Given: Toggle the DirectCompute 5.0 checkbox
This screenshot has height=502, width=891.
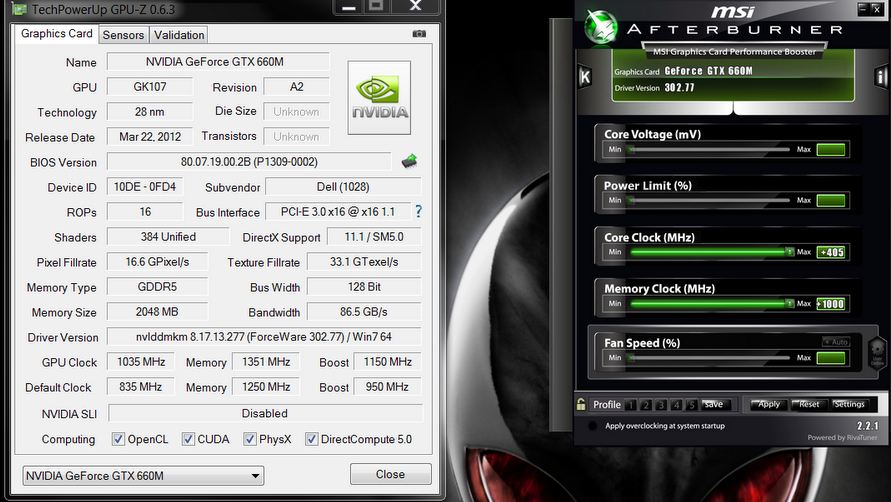Looking at the screenshot, I should [x=311, y=439].
